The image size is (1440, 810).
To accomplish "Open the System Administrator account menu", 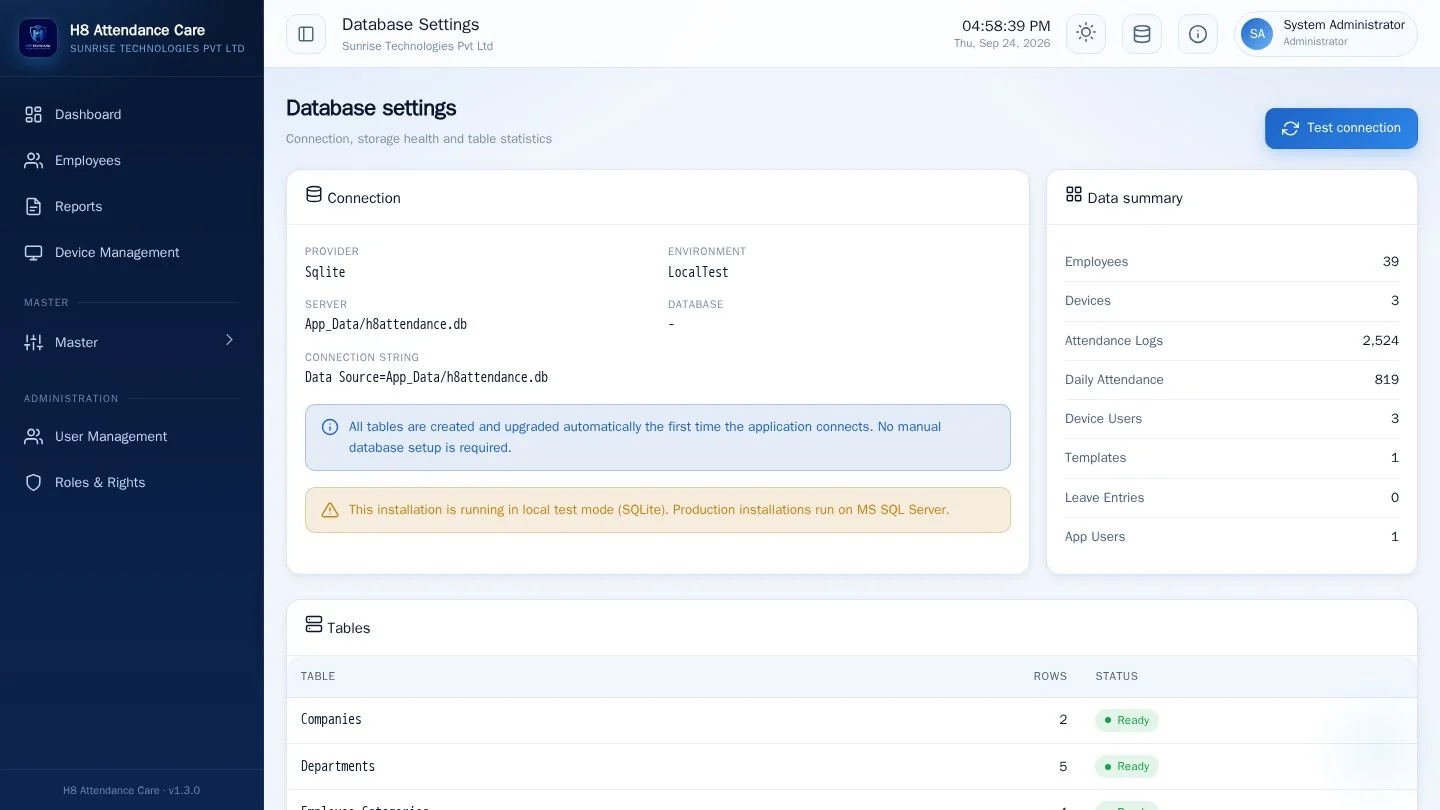I will [1326, 34].
